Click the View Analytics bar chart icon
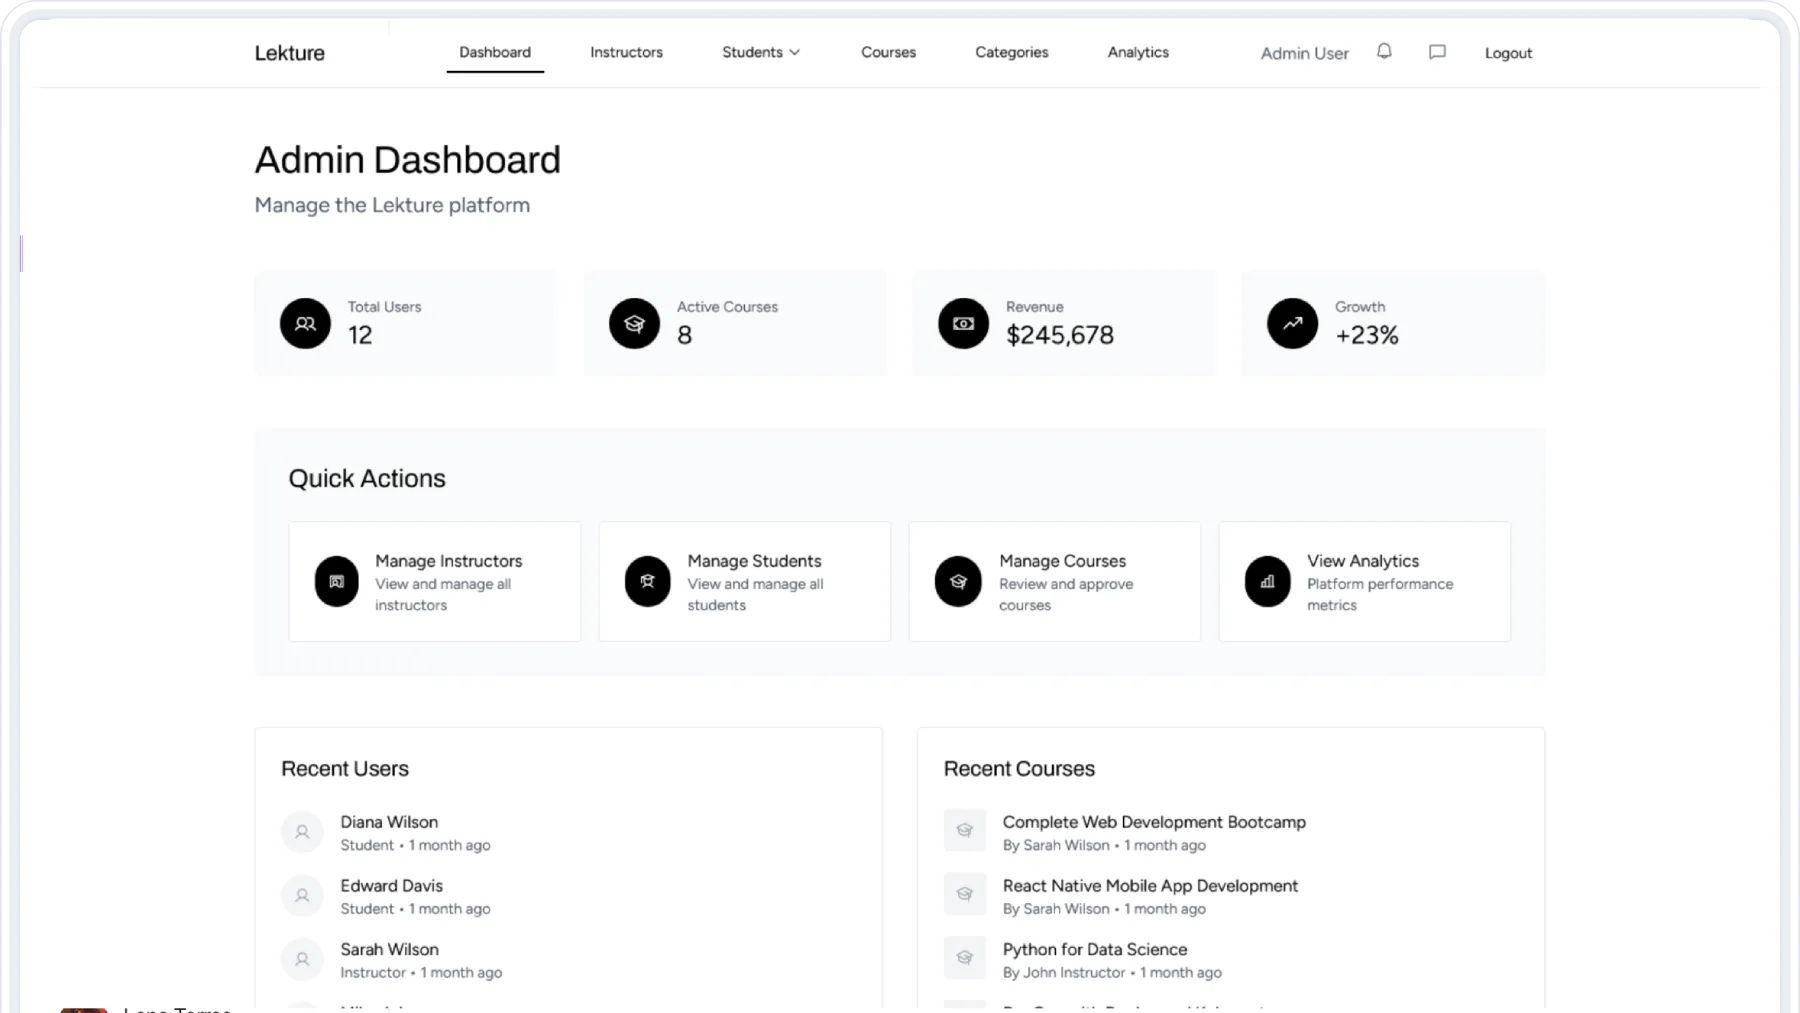Screen dimensions: 1800x1013 pos(1267,582)
